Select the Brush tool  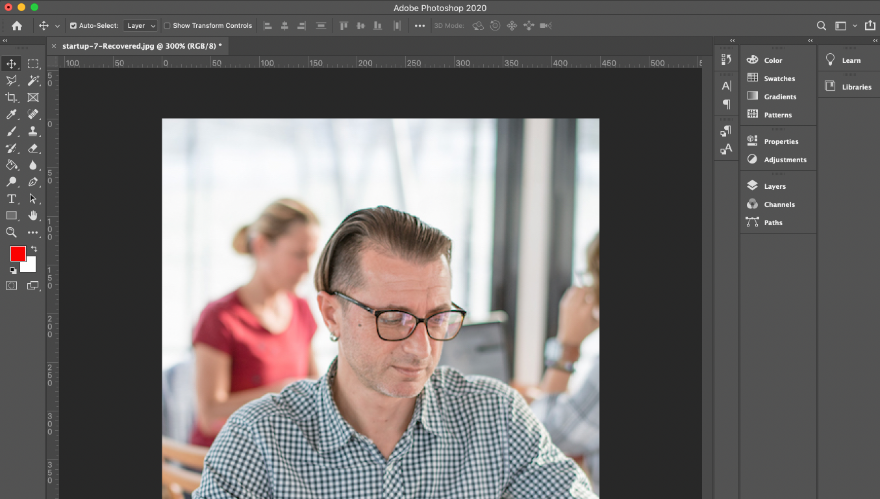click(x=12, y=131)
